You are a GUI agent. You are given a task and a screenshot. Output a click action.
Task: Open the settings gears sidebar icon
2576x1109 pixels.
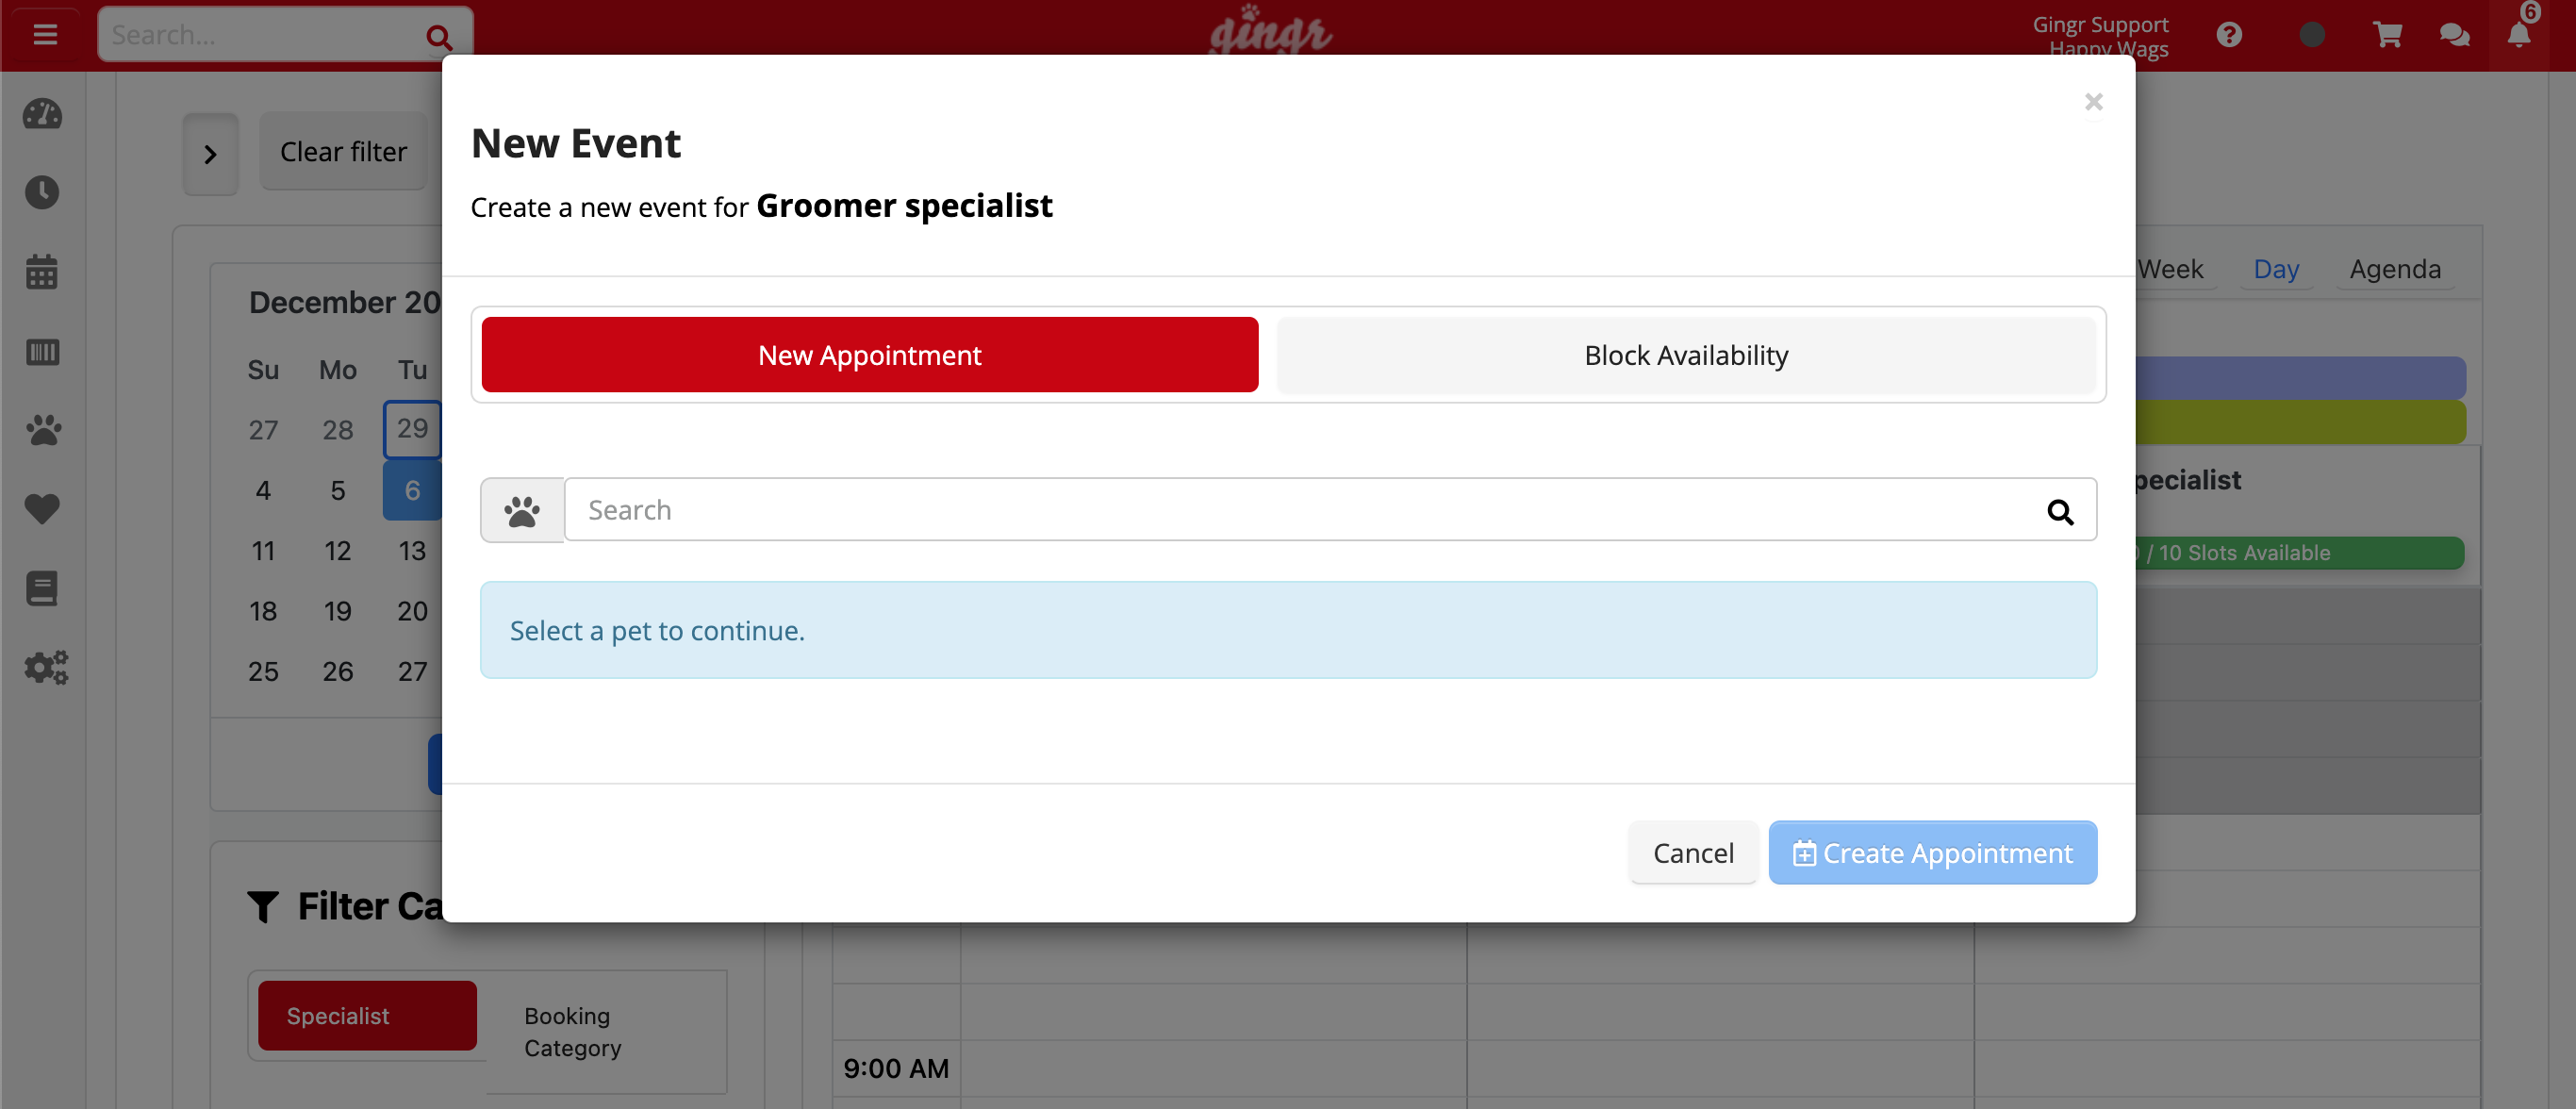point(46,667)
